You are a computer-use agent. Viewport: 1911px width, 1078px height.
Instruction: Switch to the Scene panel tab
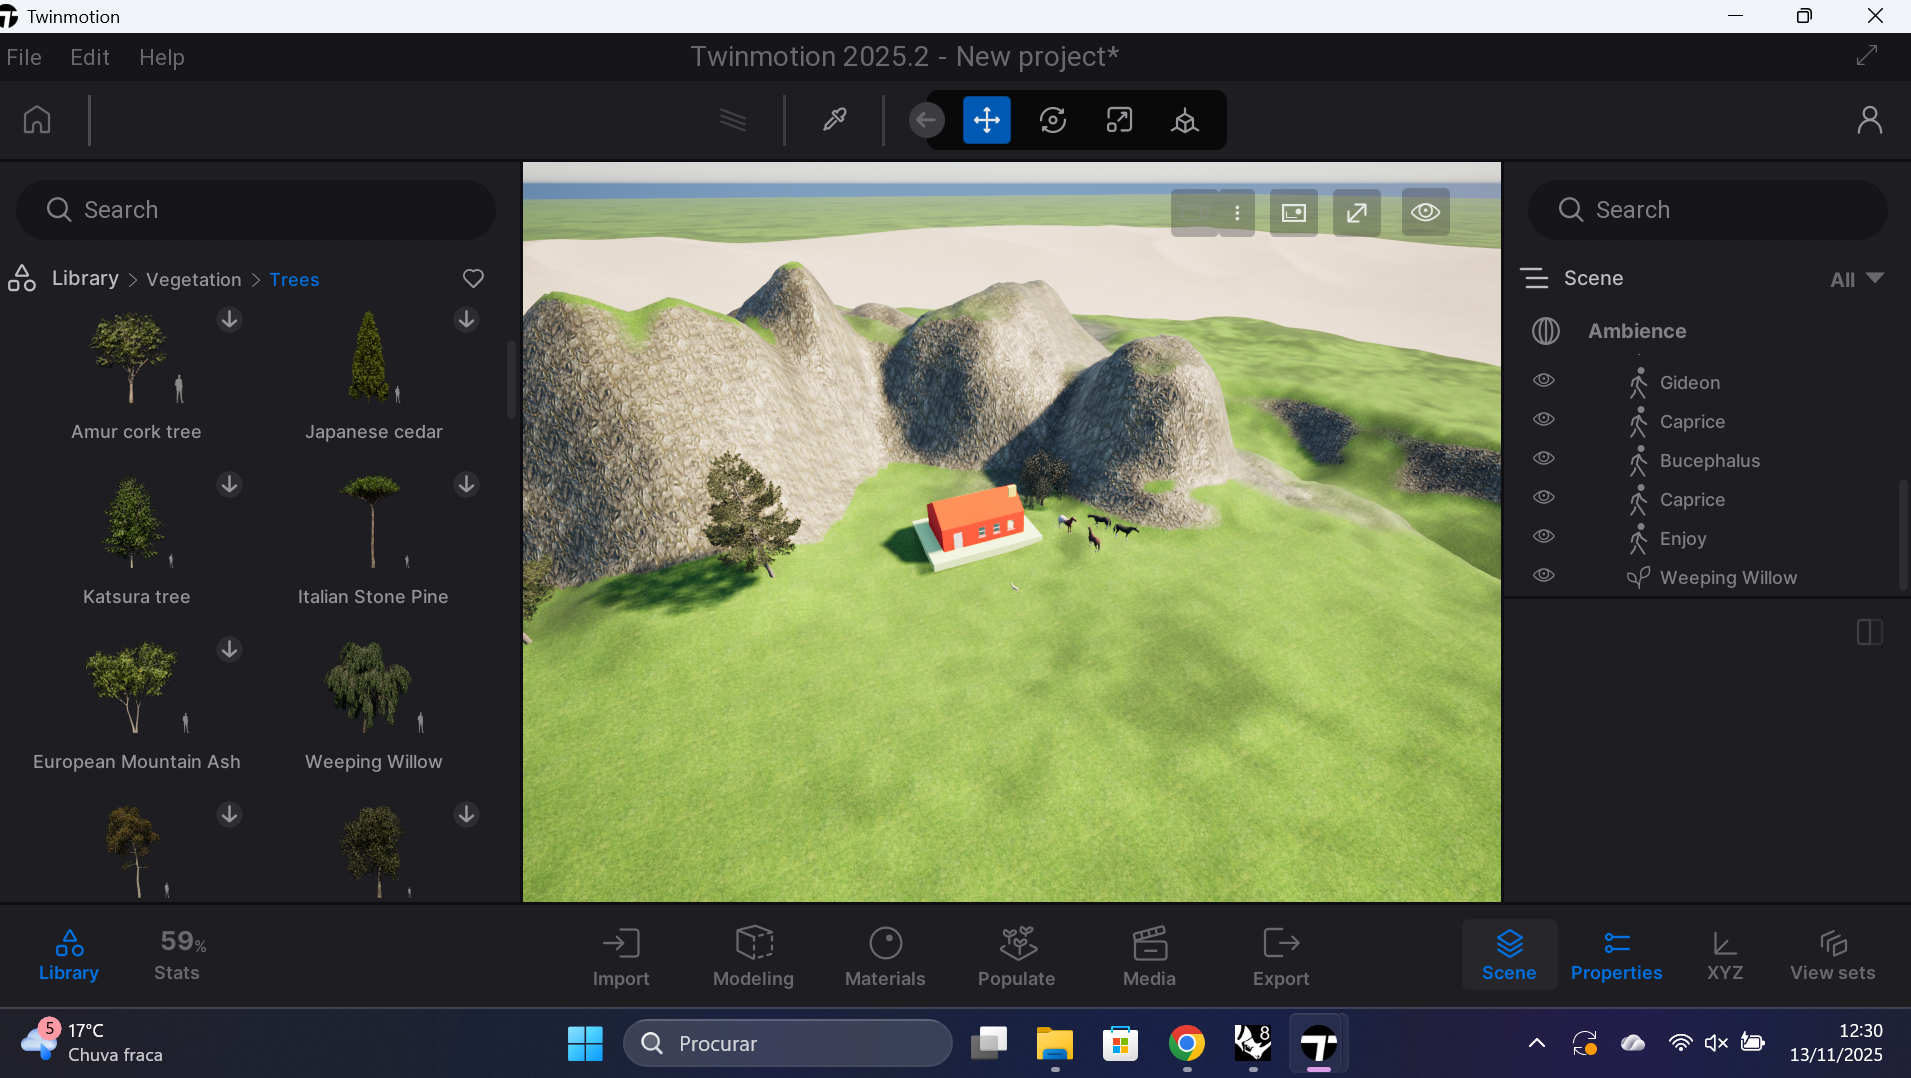(x=1509, y=955)
